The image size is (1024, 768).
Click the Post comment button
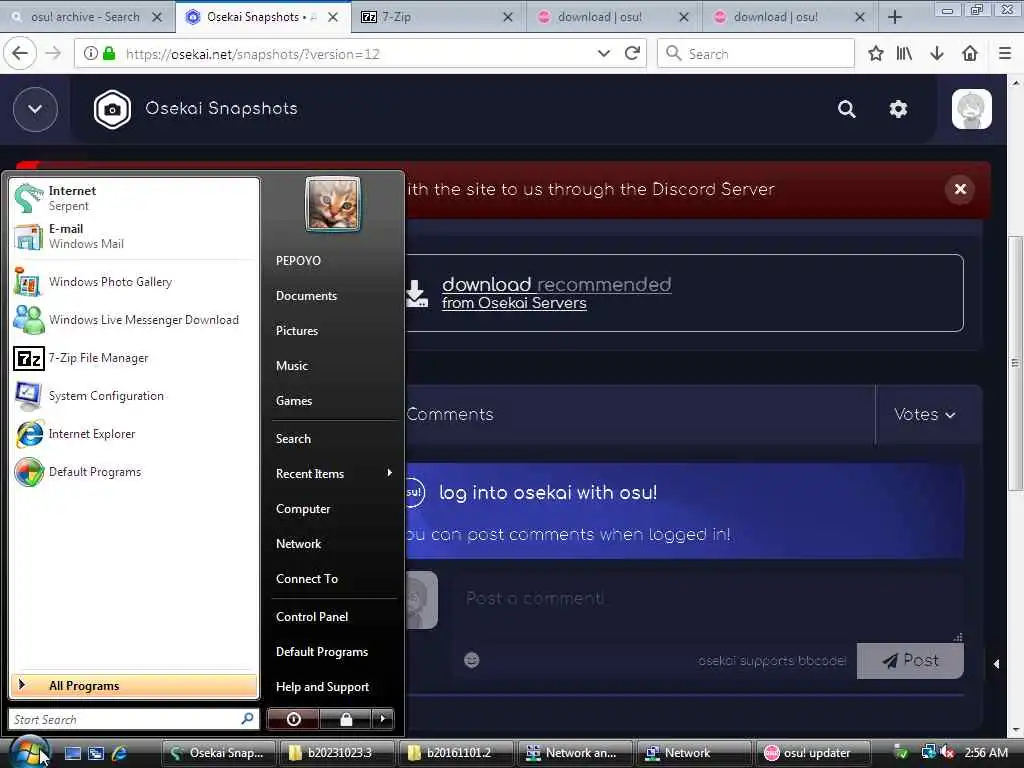pyautogui.click(x=910, y=661)
